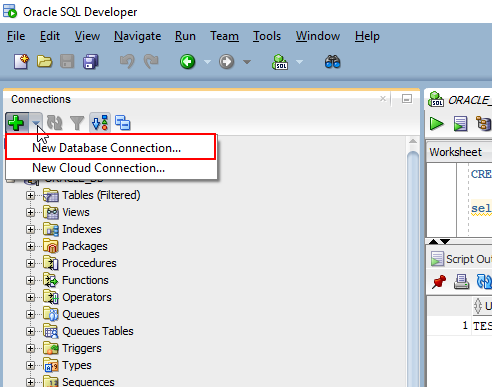Refresh connections with the refresh icon
This screenshot has width=492, height=387.
[x=55, y=123]
